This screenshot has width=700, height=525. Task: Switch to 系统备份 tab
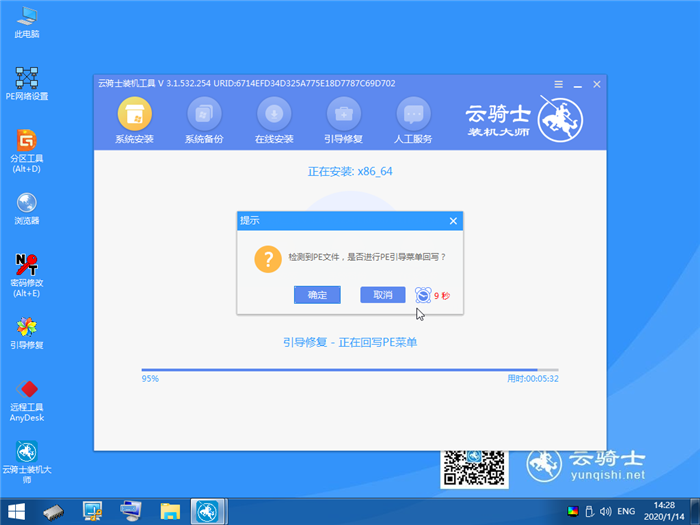(x=204, y=121)
